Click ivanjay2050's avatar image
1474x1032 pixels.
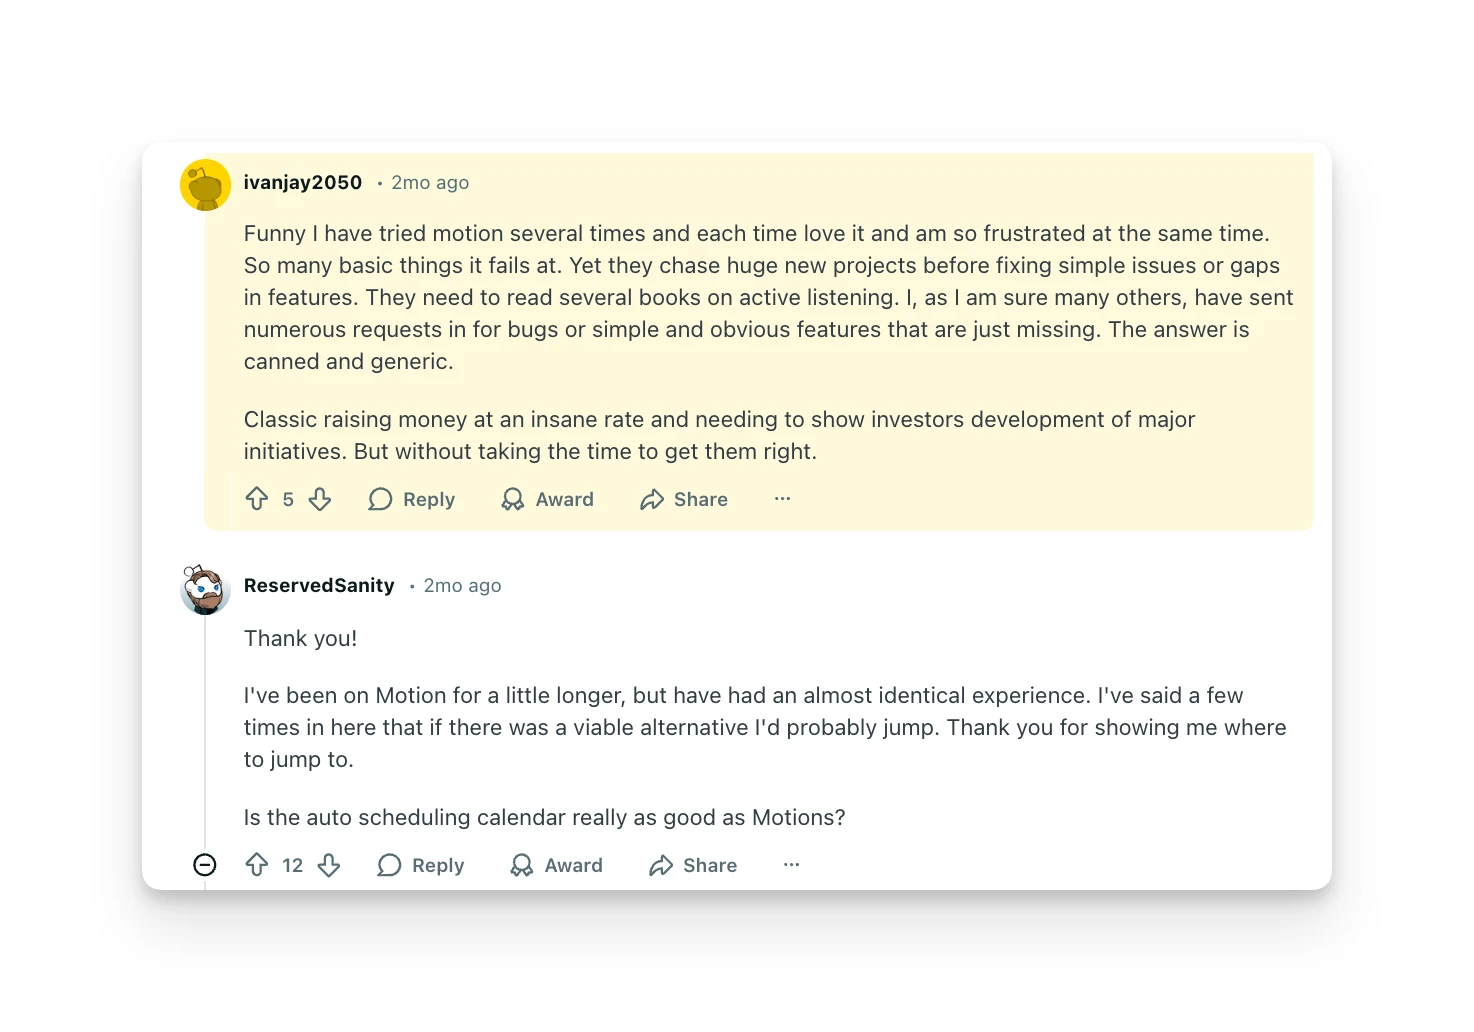coord(205,184)
